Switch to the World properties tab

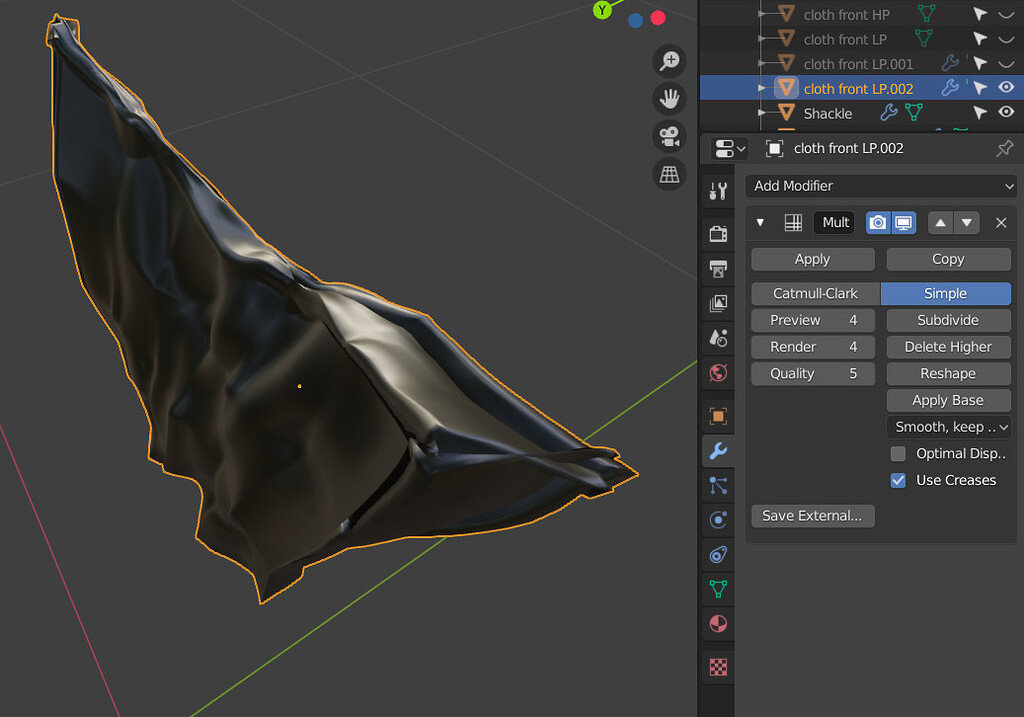point(718,372)
